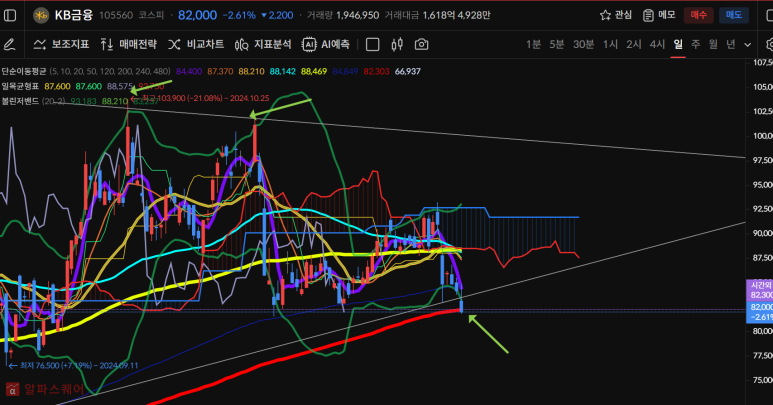
Task: Select the 일 daily timeframe
Action: pyautogui.click(x=678, y=44)
